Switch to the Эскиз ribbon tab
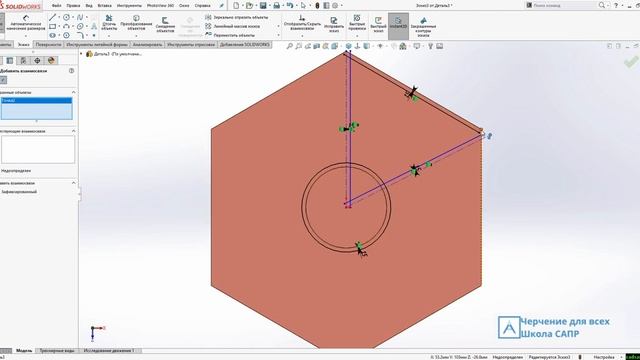 [x=24, y=44]
